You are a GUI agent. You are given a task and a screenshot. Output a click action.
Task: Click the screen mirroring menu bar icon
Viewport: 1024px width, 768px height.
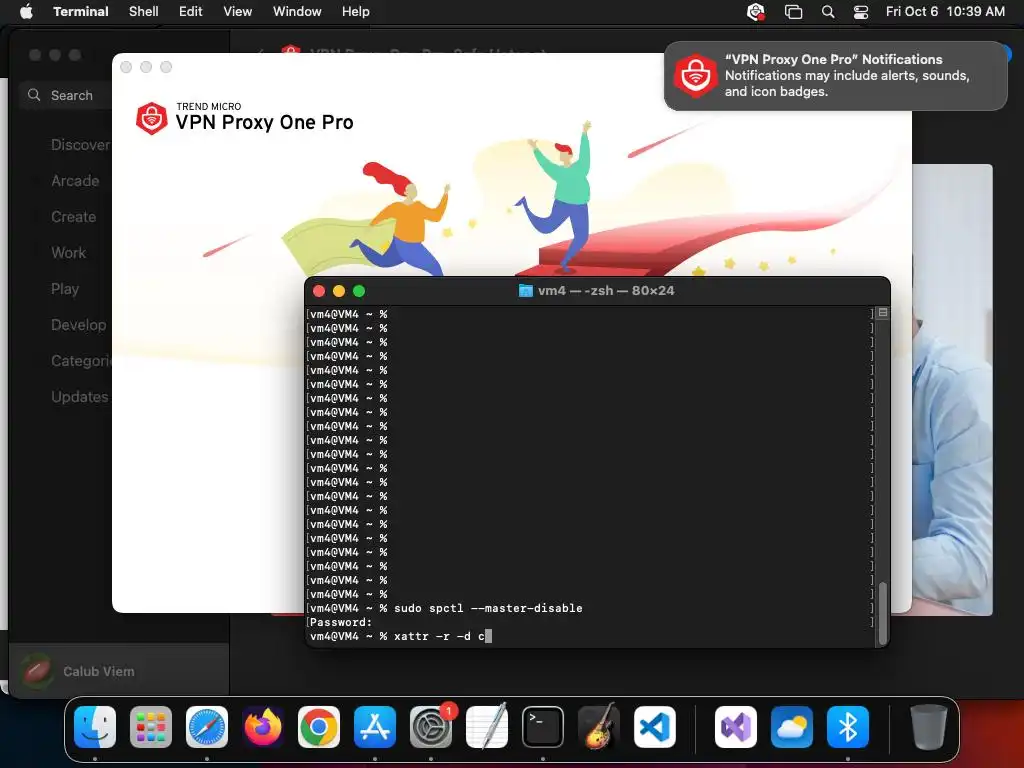coord(793,12)
